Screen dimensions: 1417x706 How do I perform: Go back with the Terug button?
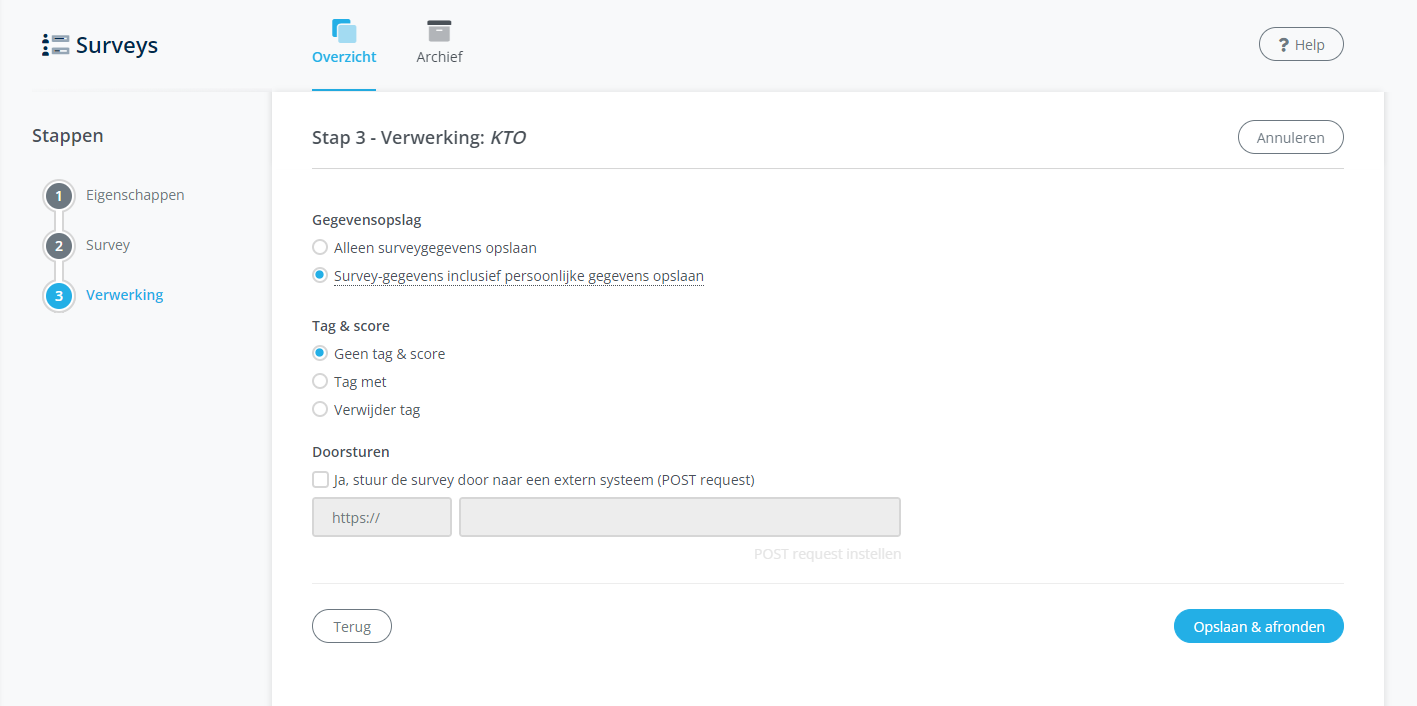coord(352,626)
